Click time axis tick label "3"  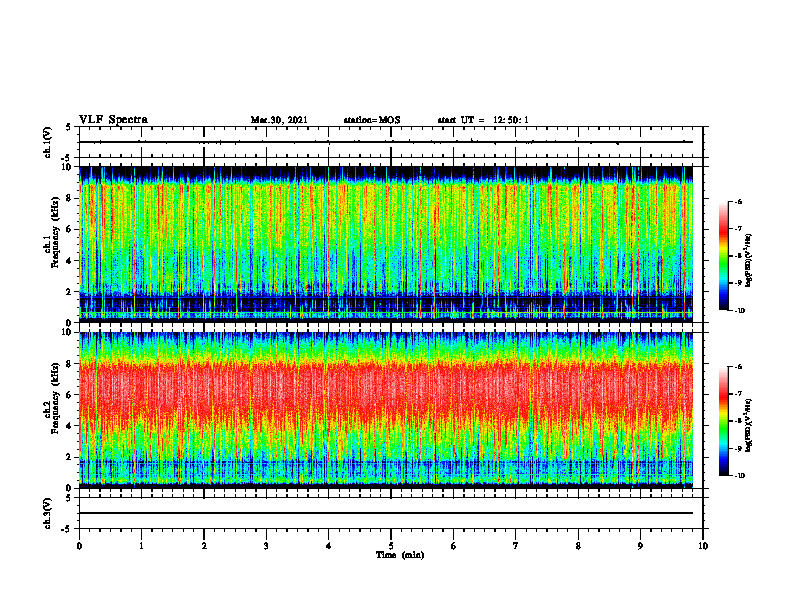point(266,546)
